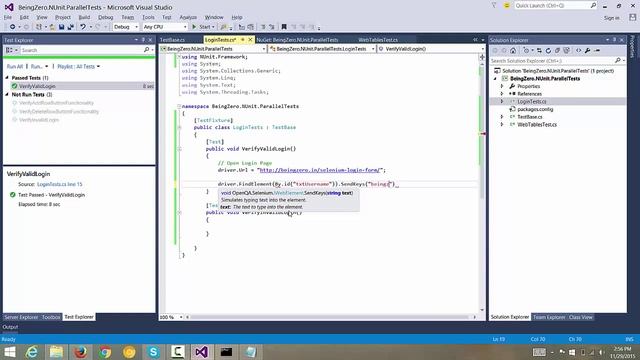Viewport: 640px width, 360px height.
Task: Click the search magnifier in Test Explorer
Action: 146,50
